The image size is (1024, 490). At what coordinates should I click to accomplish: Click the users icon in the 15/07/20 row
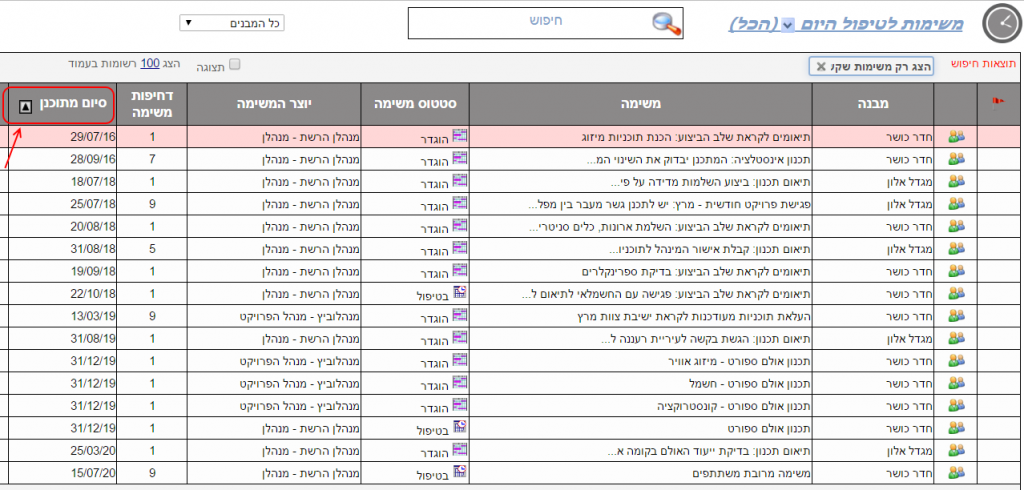click(956, 472)
